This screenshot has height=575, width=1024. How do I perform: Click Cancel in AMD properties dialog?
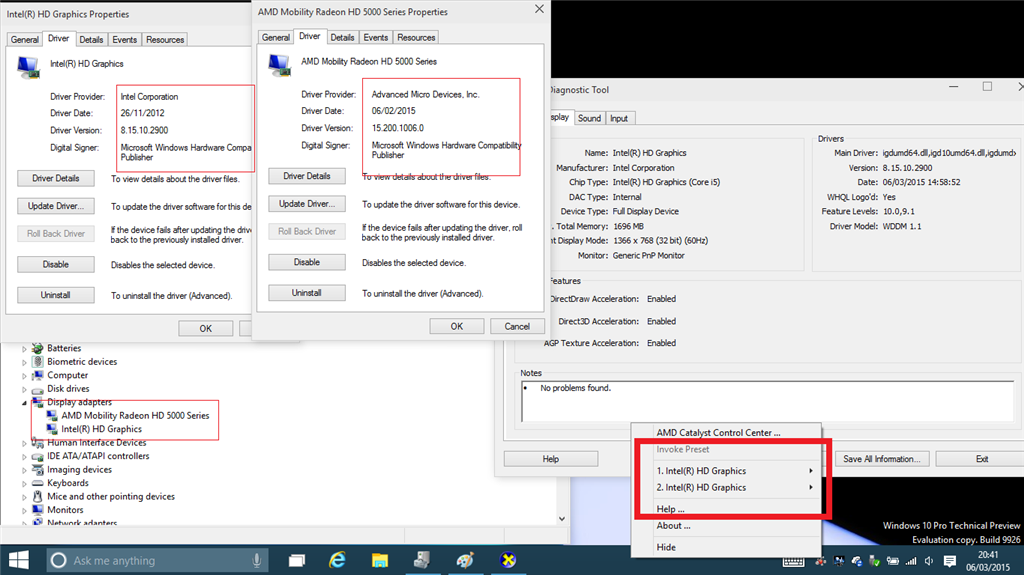[517, 326]
